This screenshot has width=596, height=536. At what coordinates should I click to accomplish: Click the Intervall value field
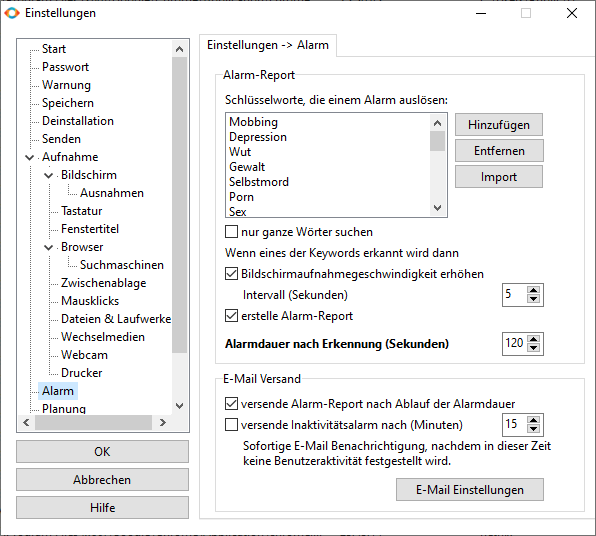tap(515, 295)
